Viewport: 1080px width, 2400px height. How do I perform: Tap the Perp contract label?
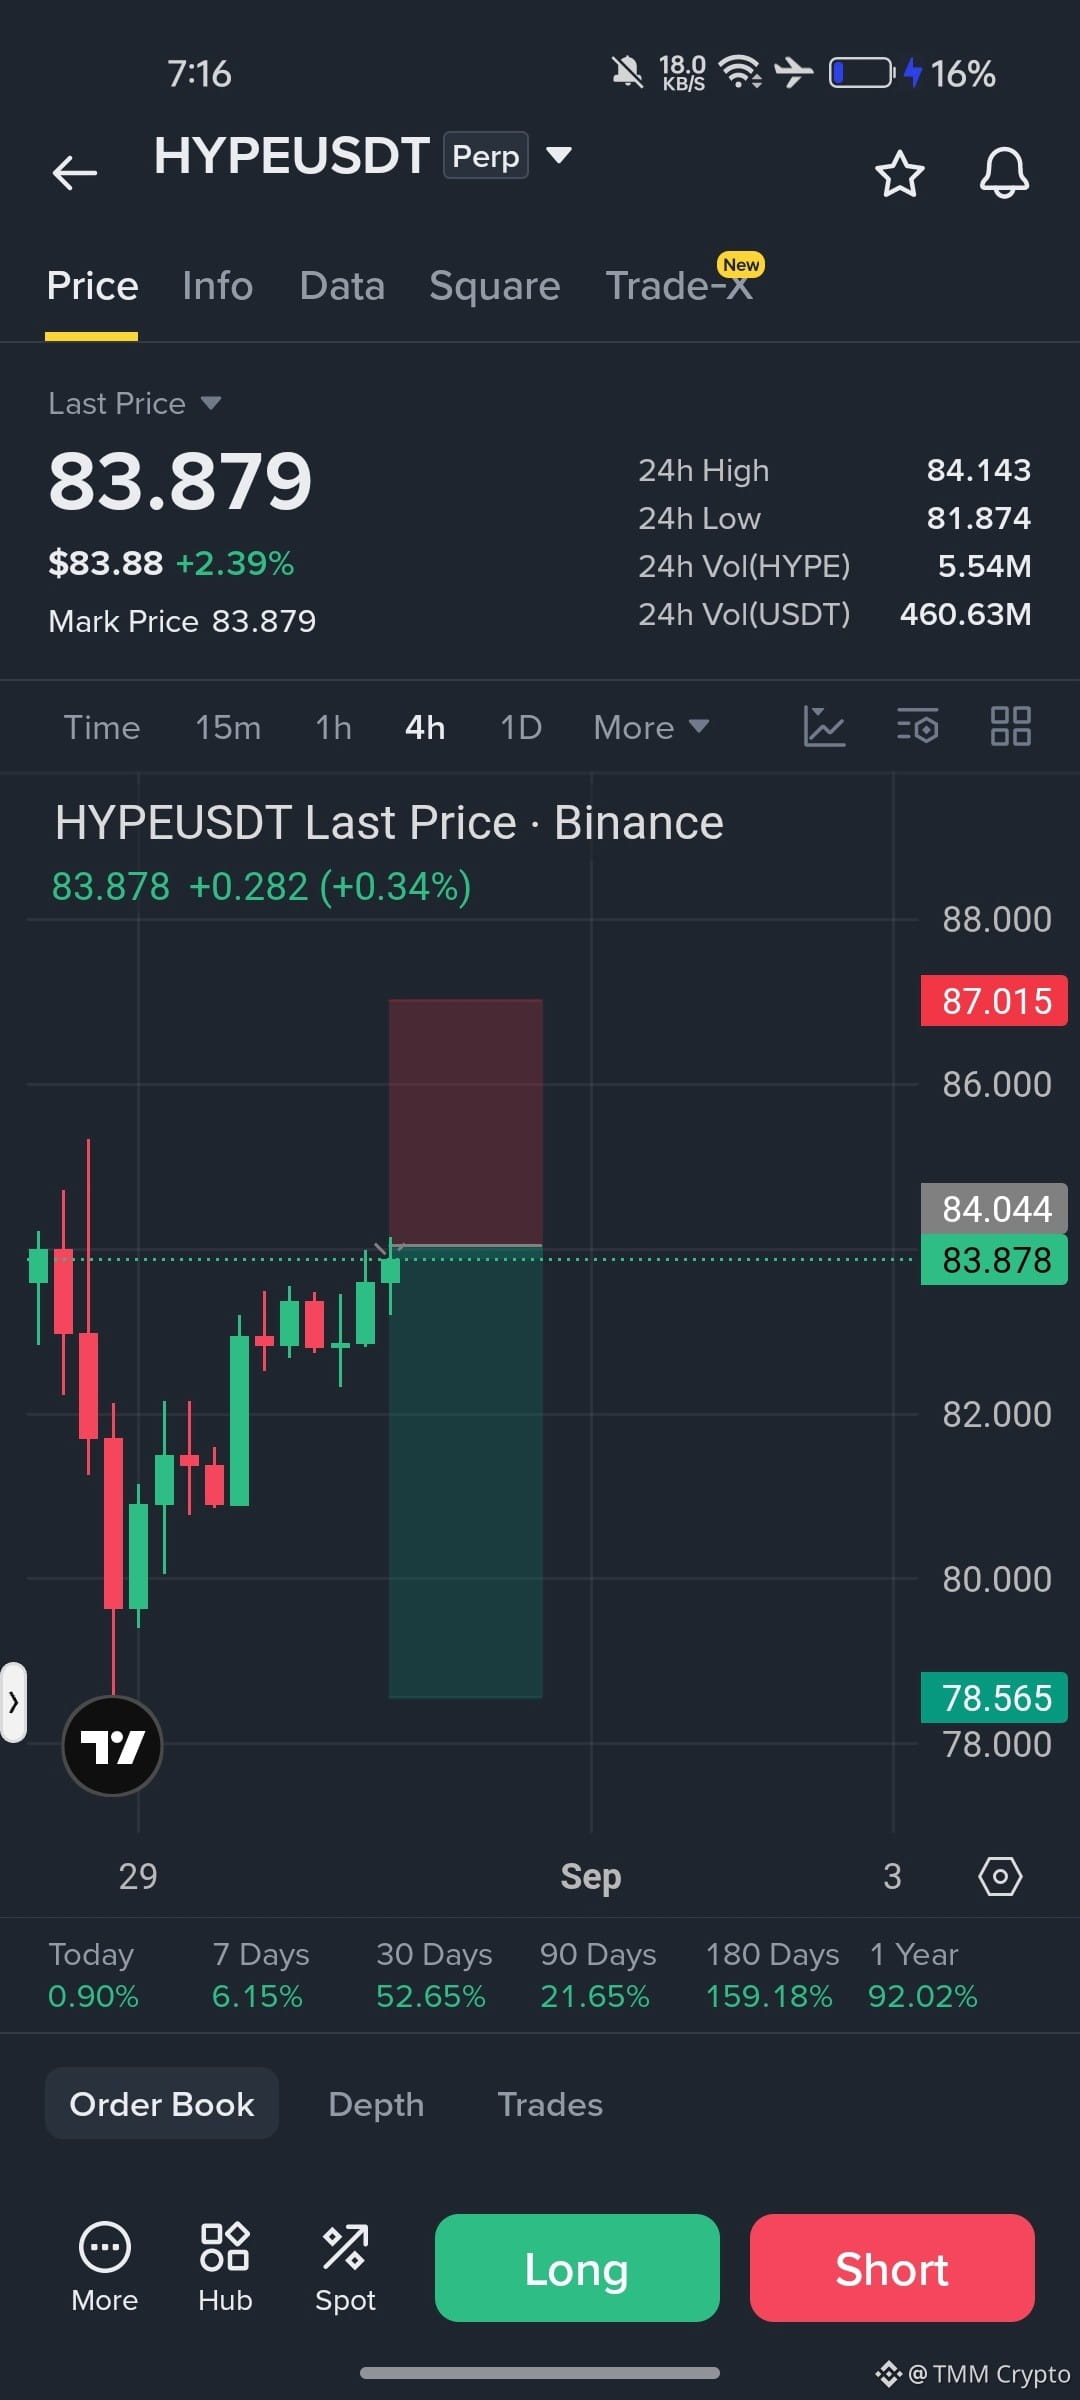pos(486,155)
